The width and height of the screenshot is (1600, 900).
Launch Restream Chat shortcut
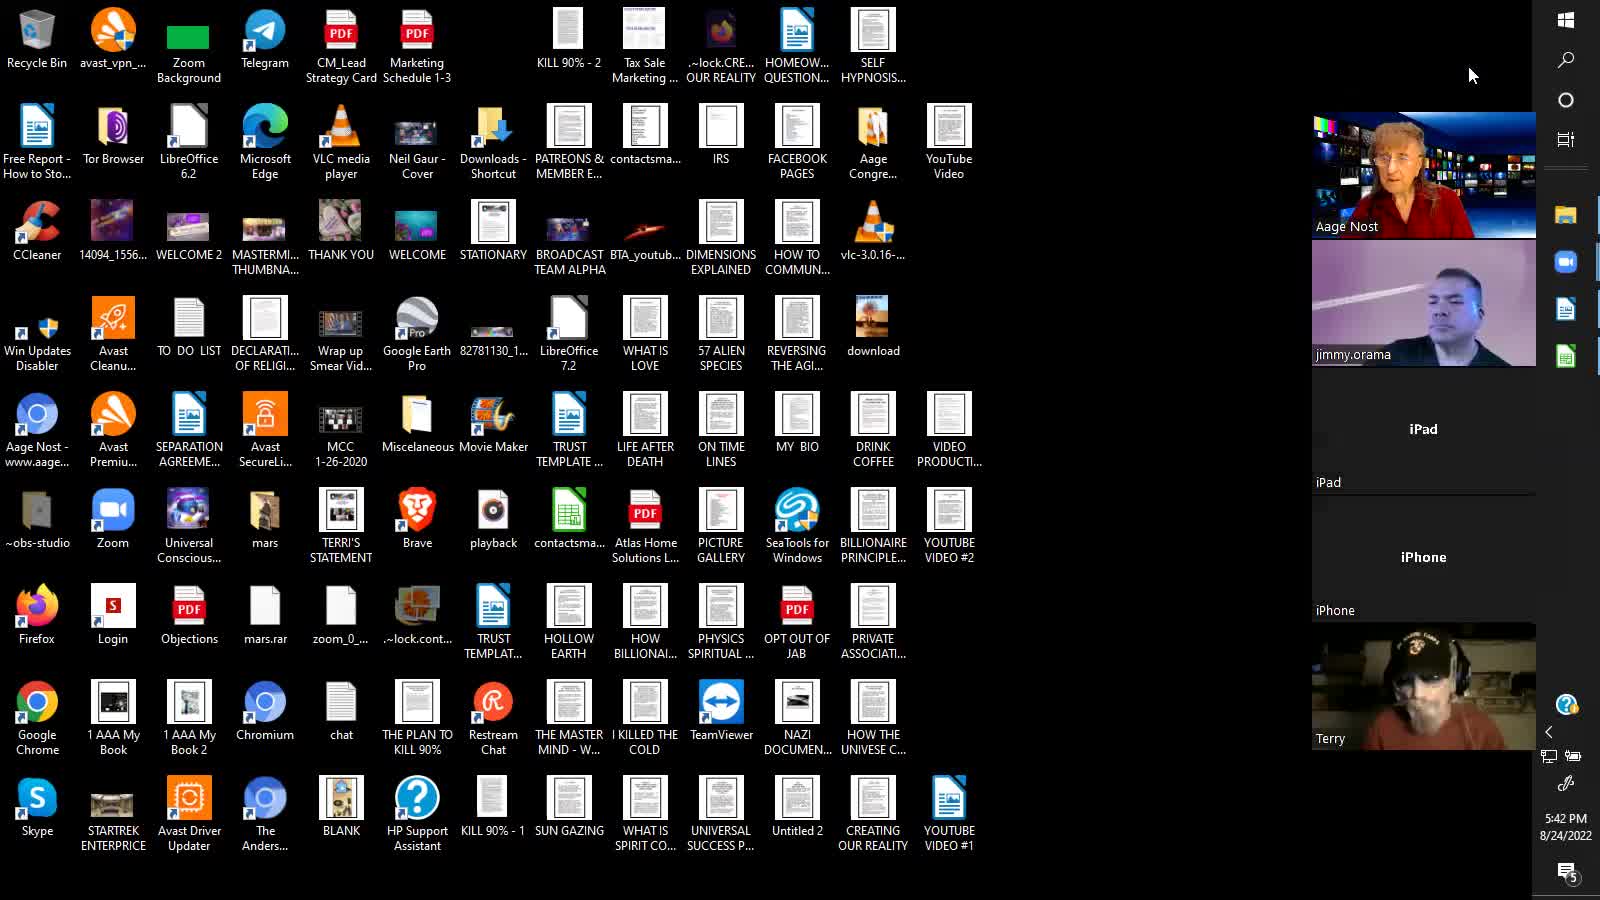[493, 719]
